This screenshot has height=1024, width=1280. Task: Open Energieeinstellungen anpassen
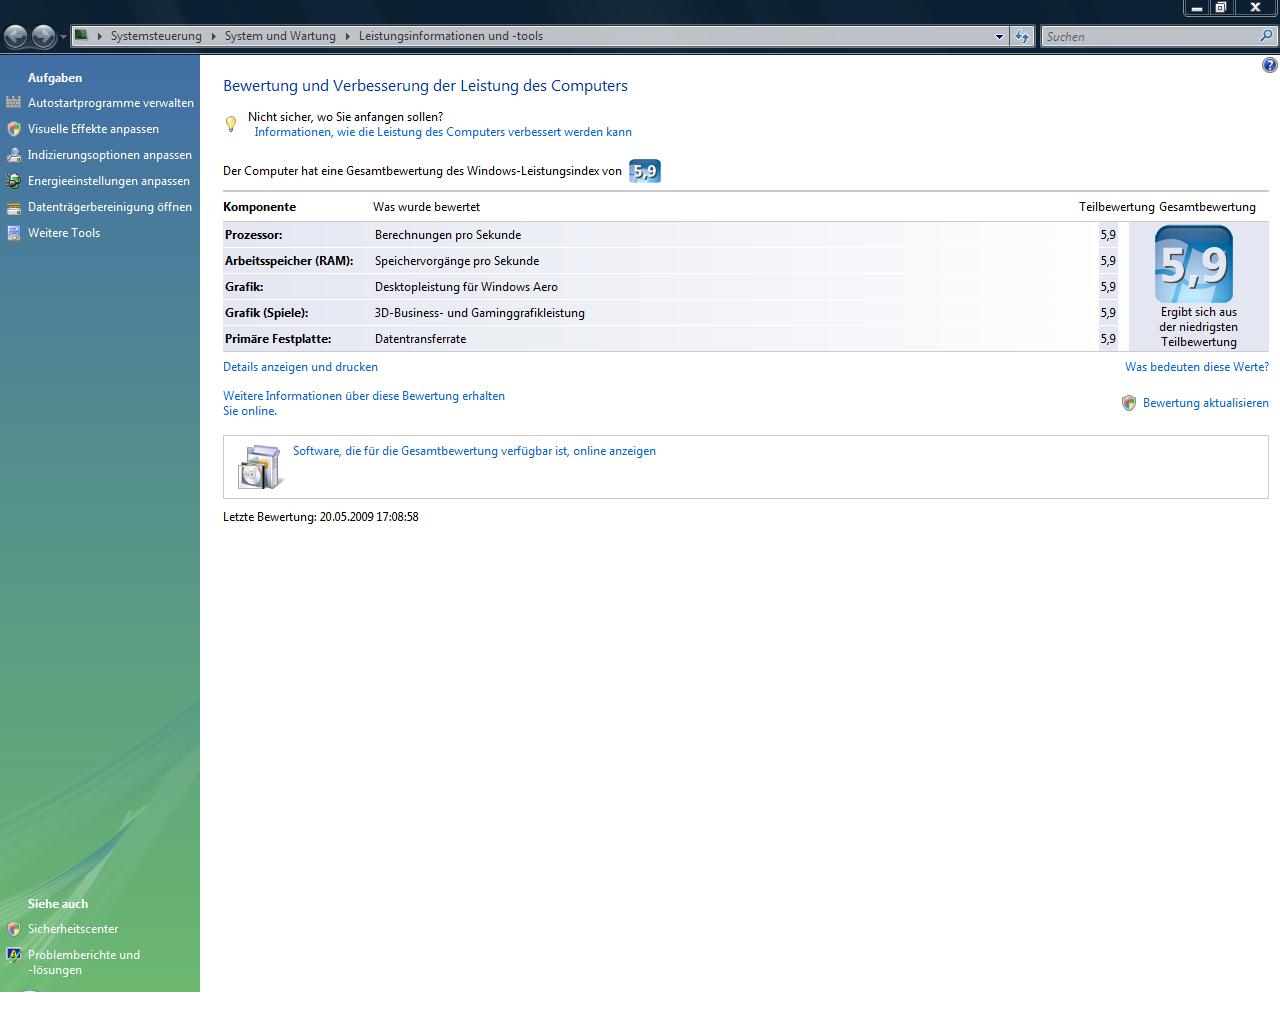(109, 181)
